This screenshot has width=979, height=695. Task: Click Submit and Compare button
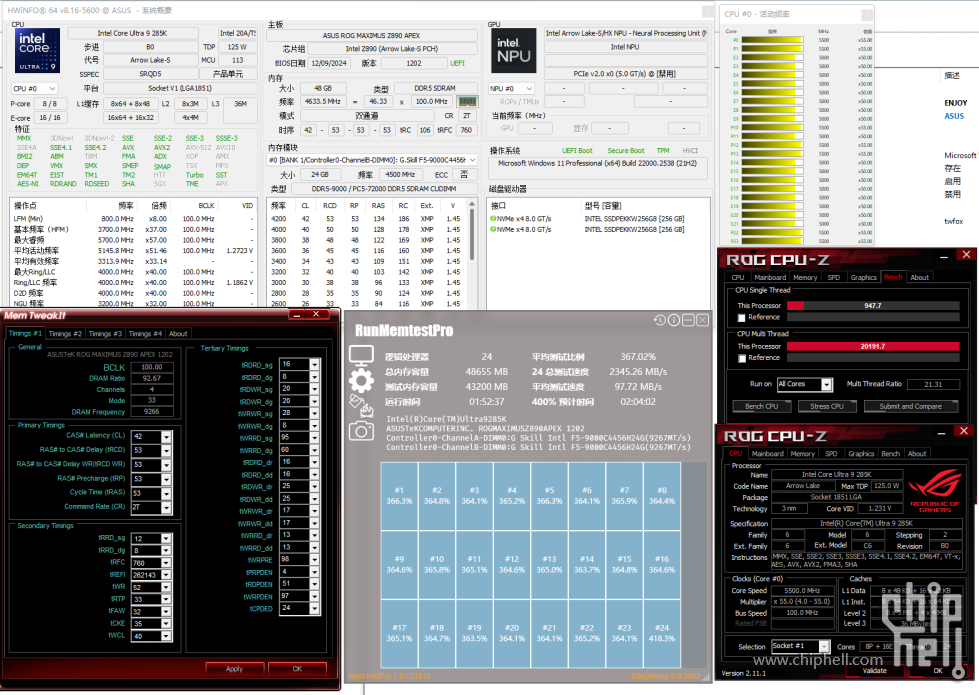[x=910, y=407]
